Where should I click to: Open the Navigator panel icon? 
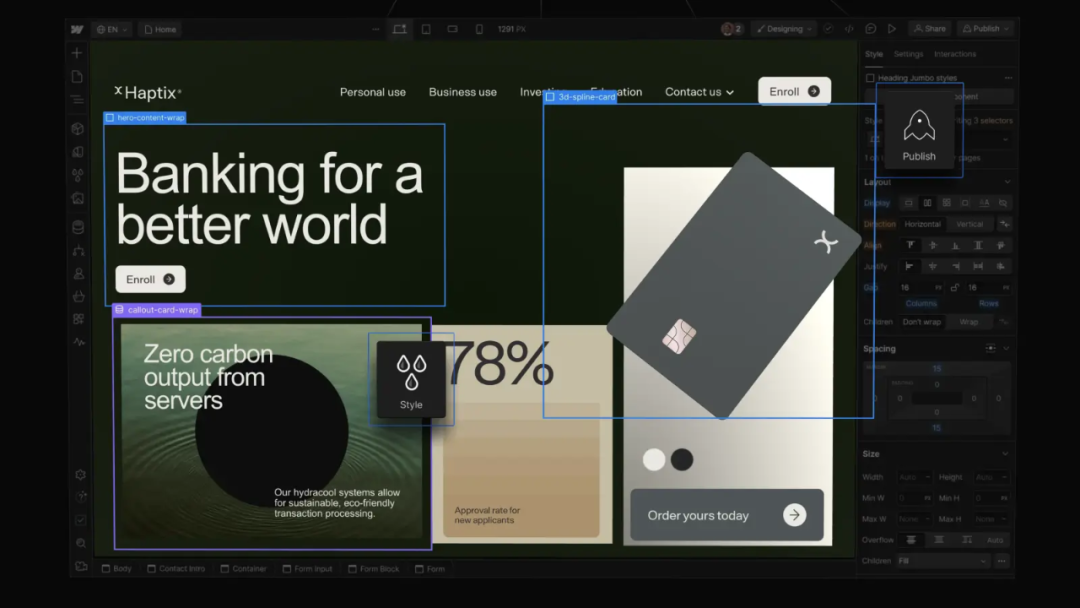tap(78, 100)
